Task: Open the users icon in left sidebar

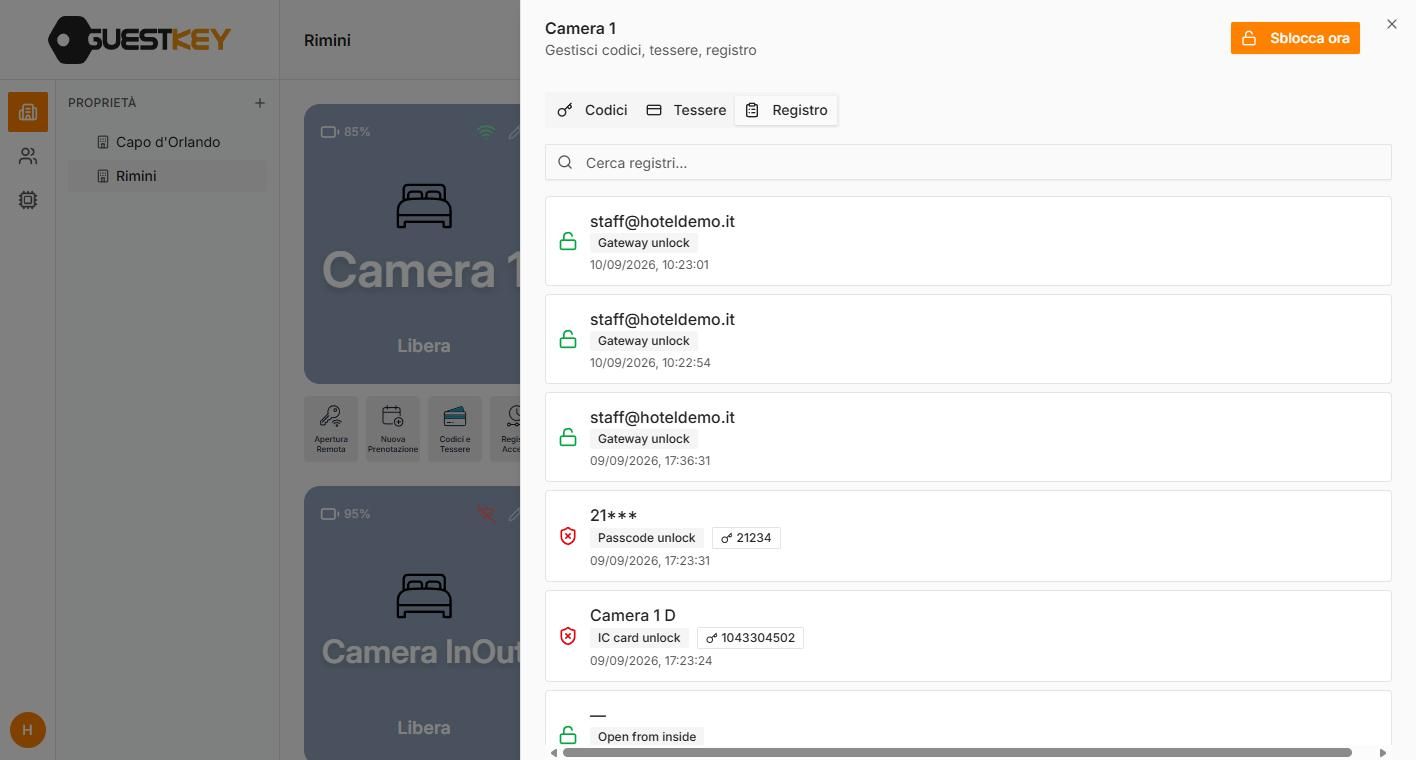Action: pos(28,156)
